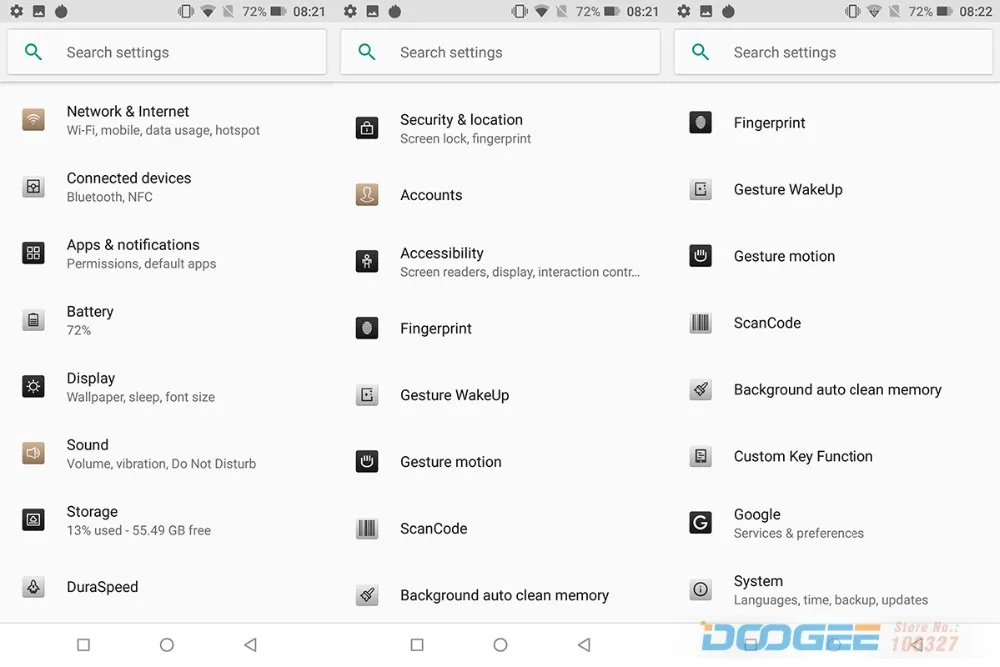
Task: Tap Fingerprint icon in the 08:22 screenshot
Action: click(x=700, y=122)
